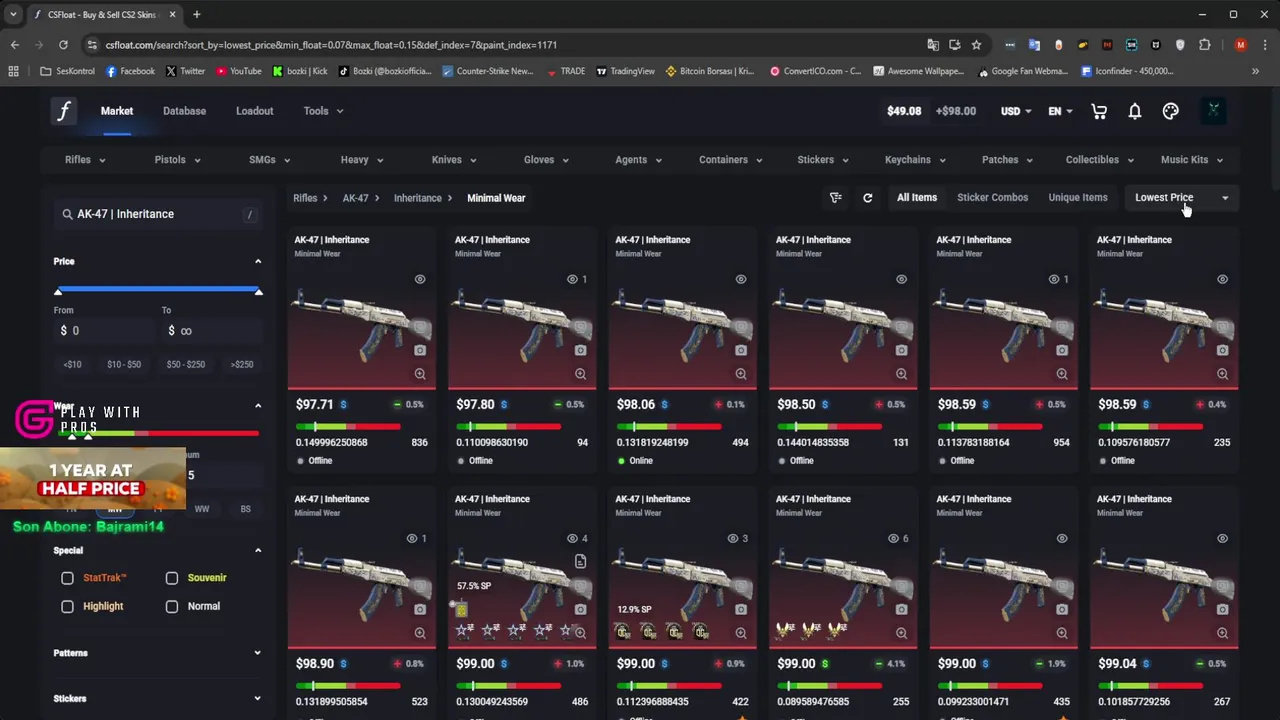Reload the page in Chrome
Screen dimensions: 1280x720
(63, 45)
